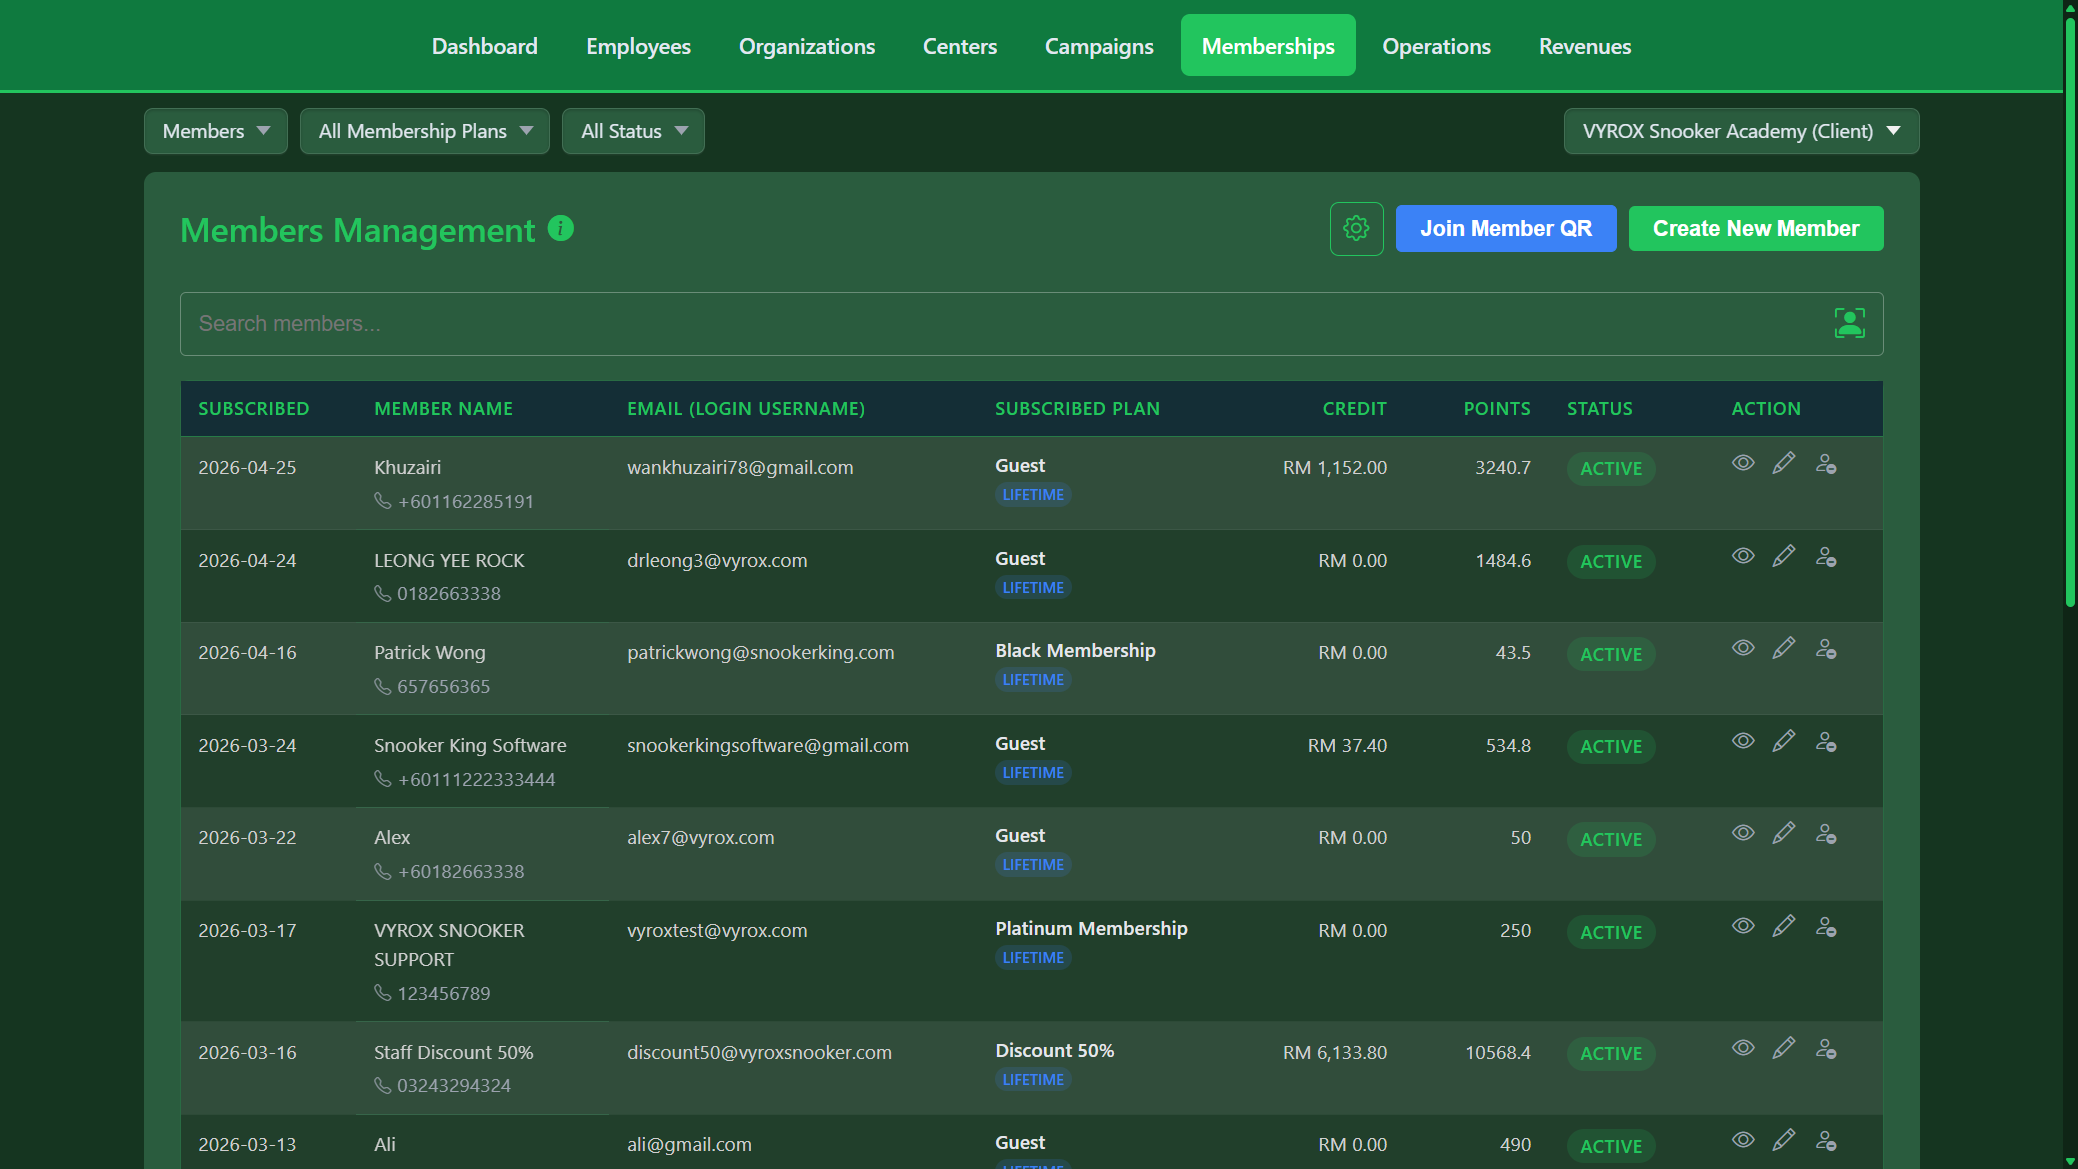Image resolution: width=2078 pixels, height=1169 pixels.
Task: Click the face scan icon in search bar
Action: coord(1849,323)
